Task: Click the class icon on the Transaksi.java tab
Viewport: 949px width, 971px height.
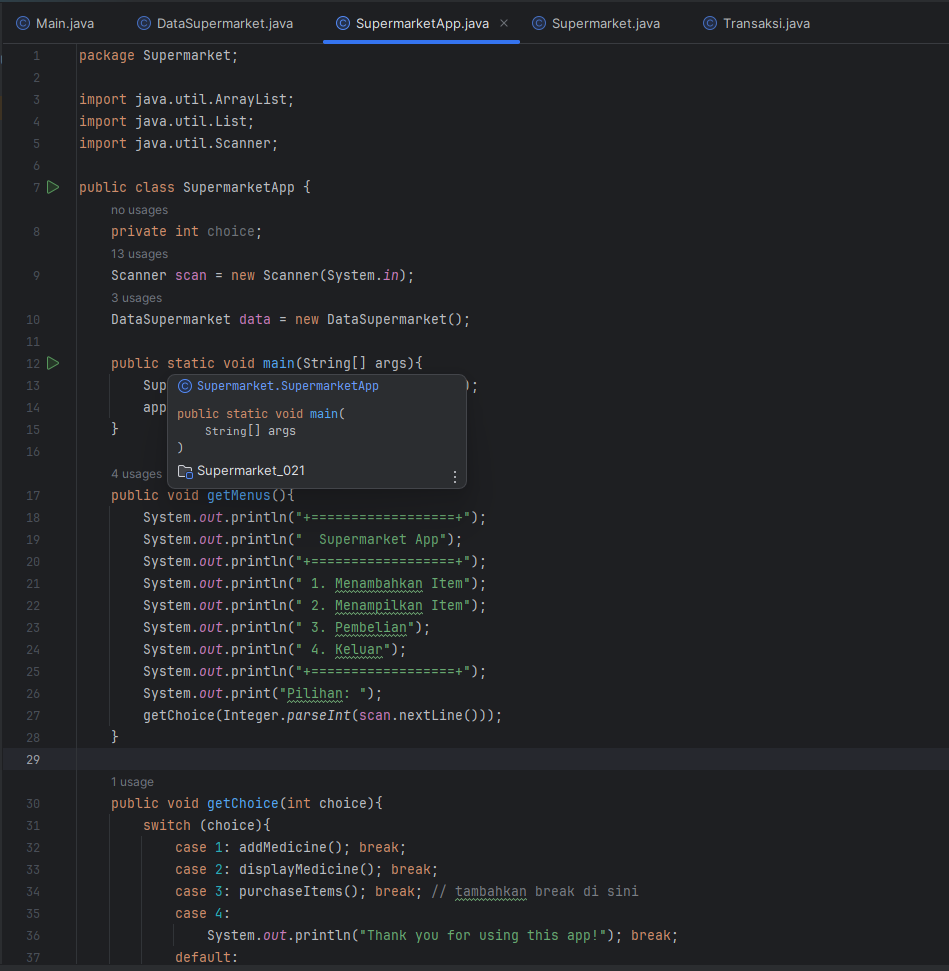Action: tap(709, 21)
